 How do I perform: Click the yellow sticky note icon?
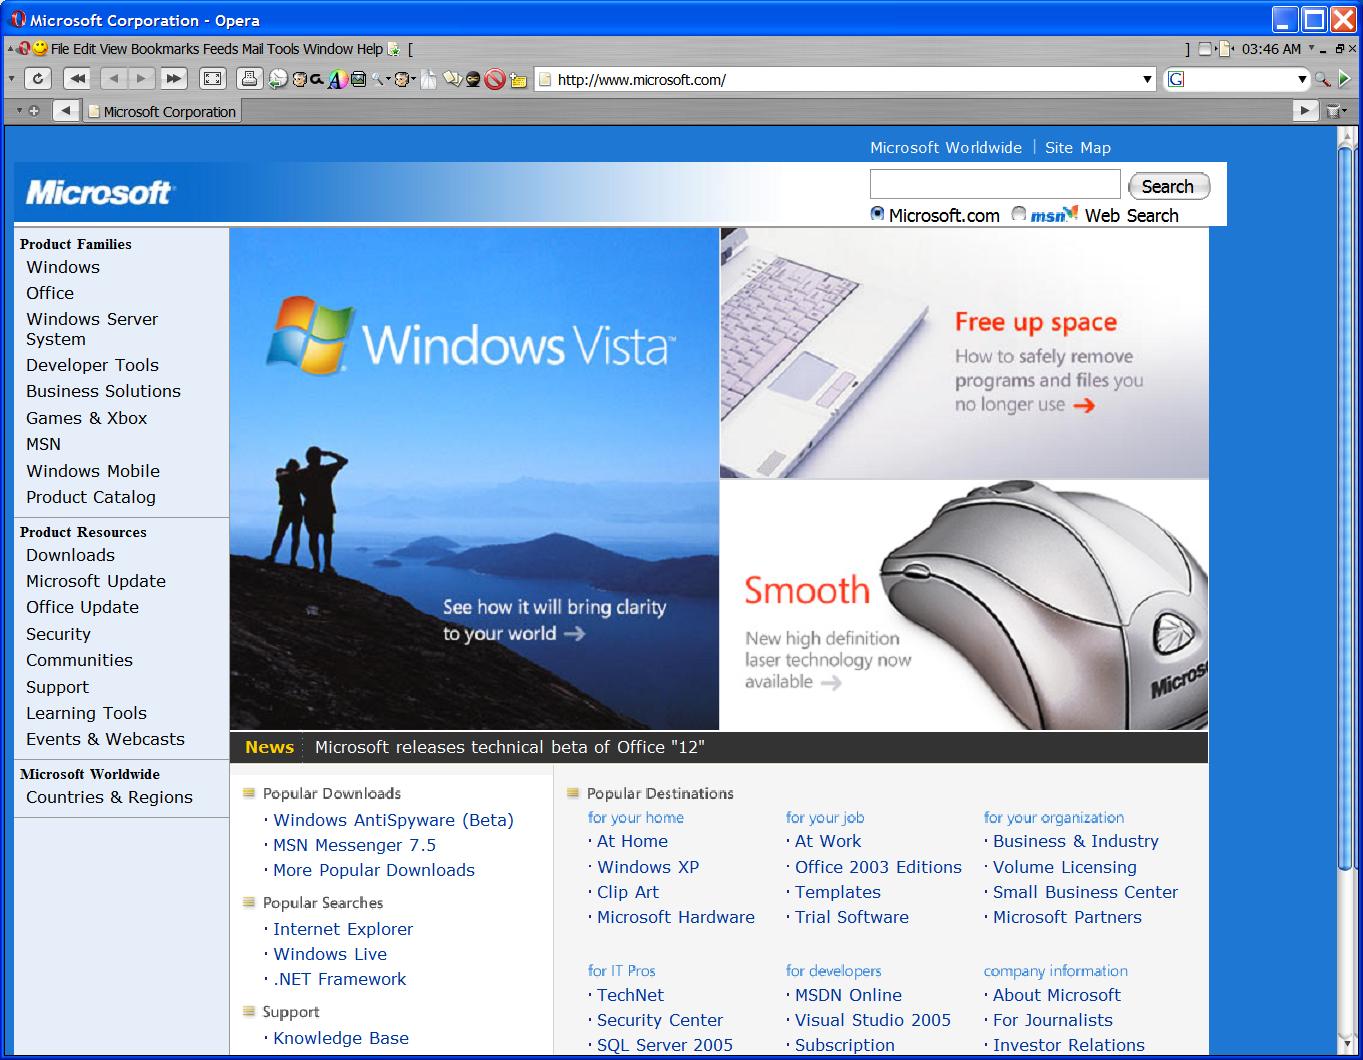point(518,81)
